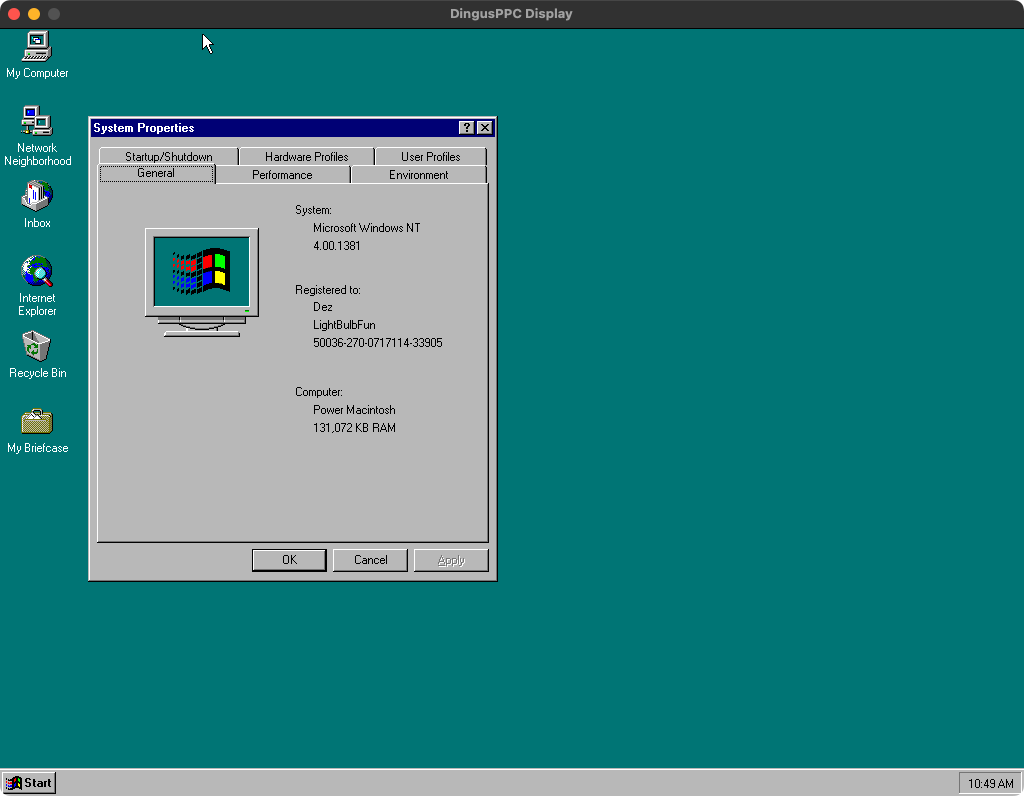1024x796 pixels.
Task: Click the Registered to: label
Action: pos(328,290)
